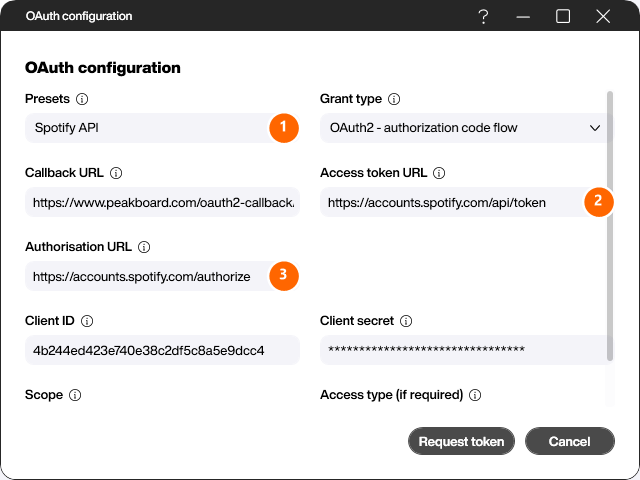Screen dimensions: 640x480
Task: Click the Client secret info icon
Action: point(406,321)
